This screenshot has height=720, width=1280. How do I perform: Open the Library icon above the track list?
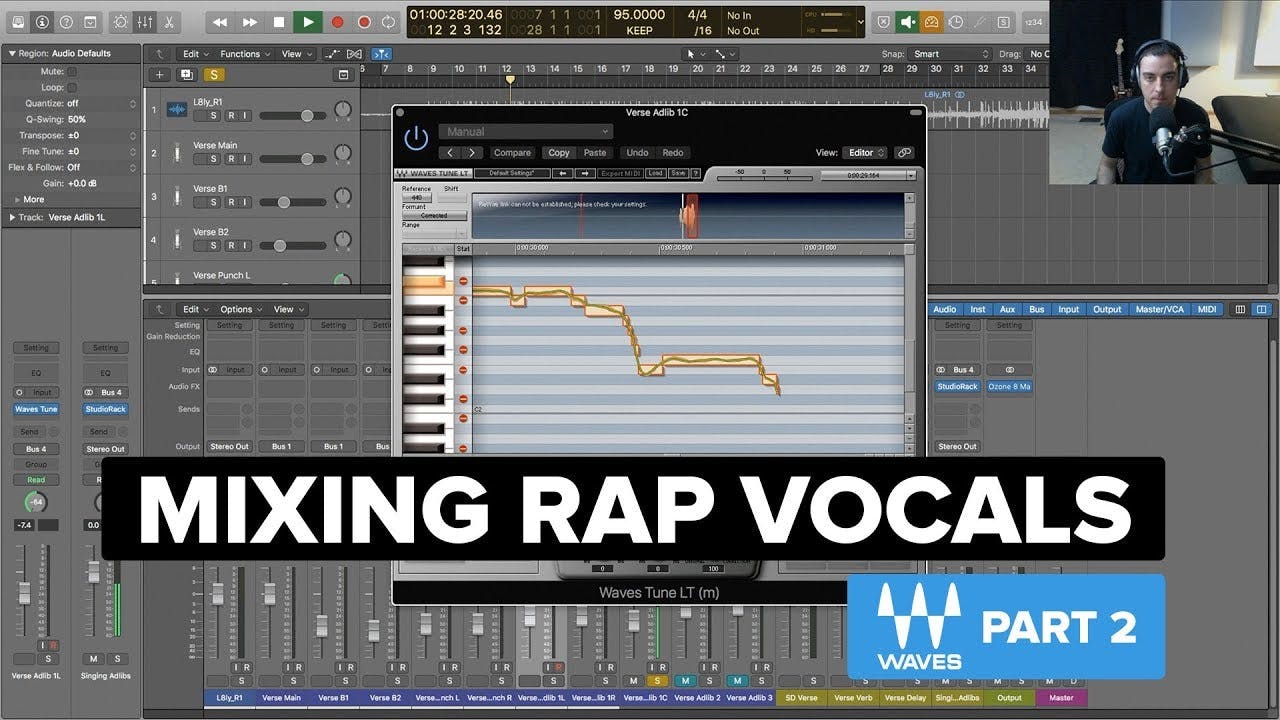click(x=17, y=22)
